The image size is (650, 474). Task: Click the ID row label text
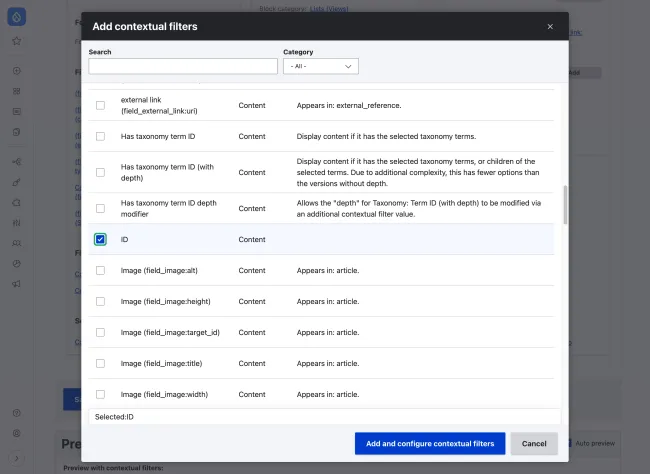click(x=125, y=240)
